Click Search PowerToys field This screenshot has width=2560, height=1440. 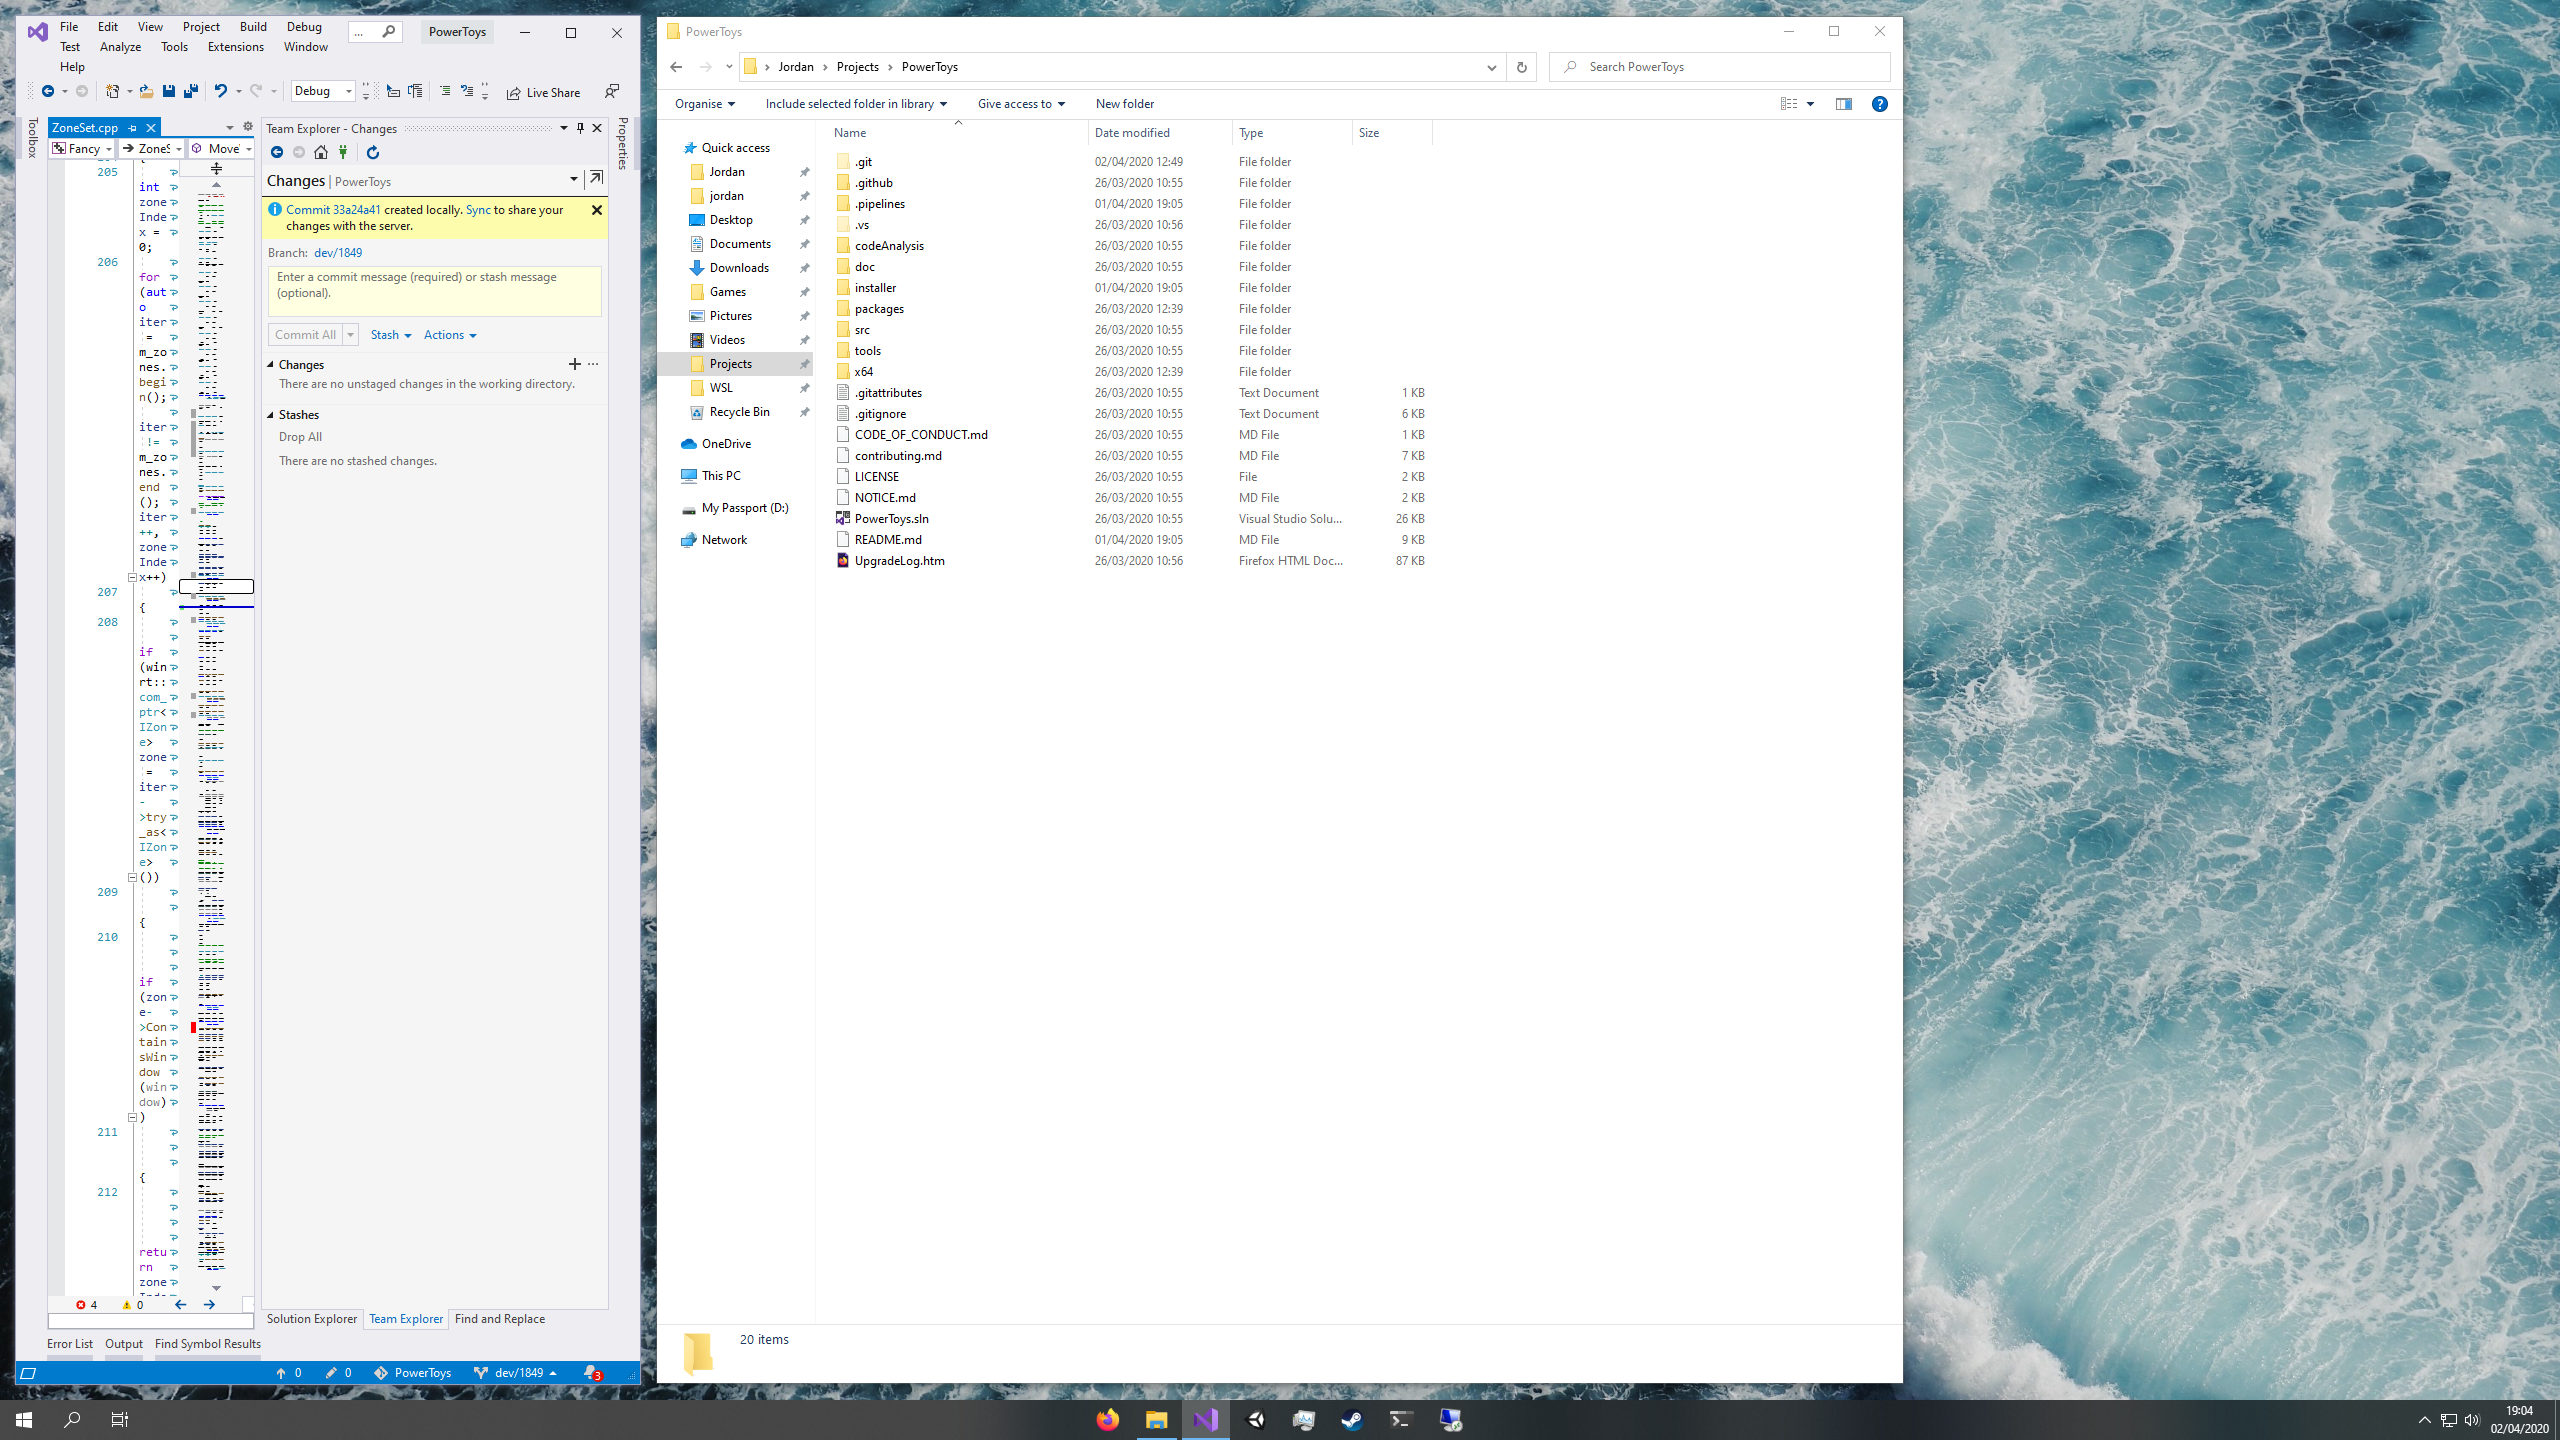click(1720, 67)
